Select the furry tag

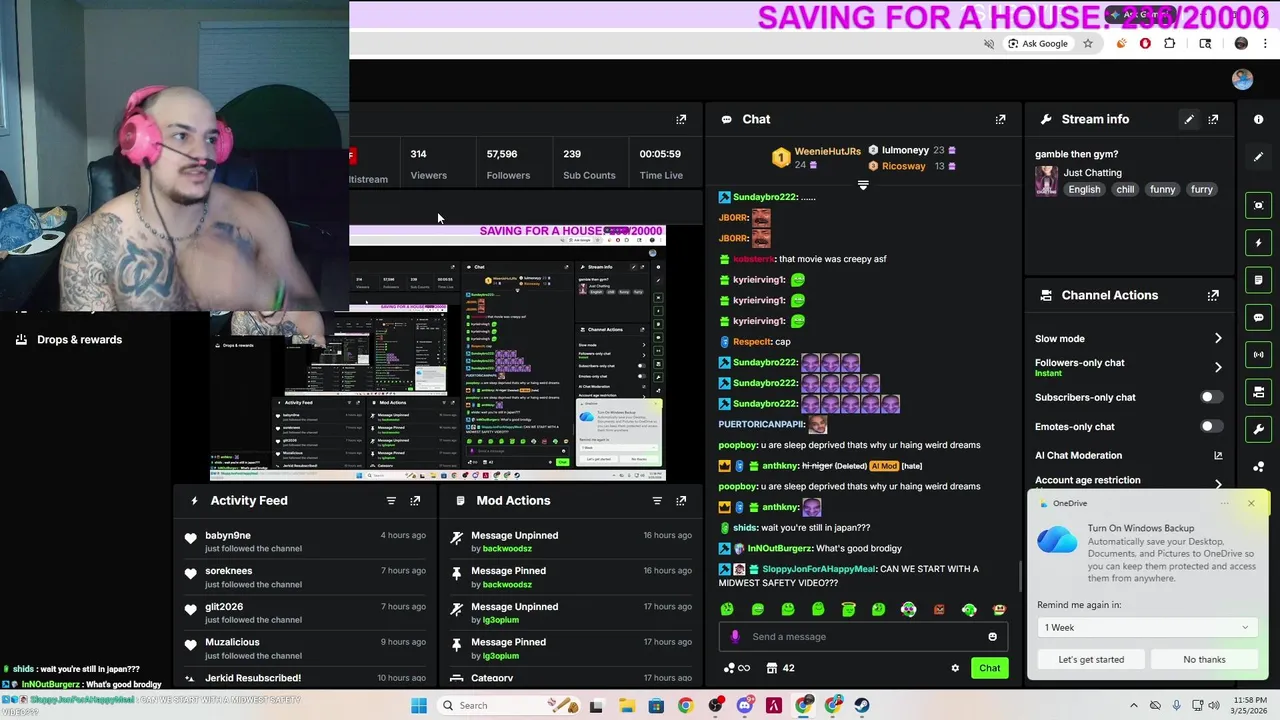1201,189
